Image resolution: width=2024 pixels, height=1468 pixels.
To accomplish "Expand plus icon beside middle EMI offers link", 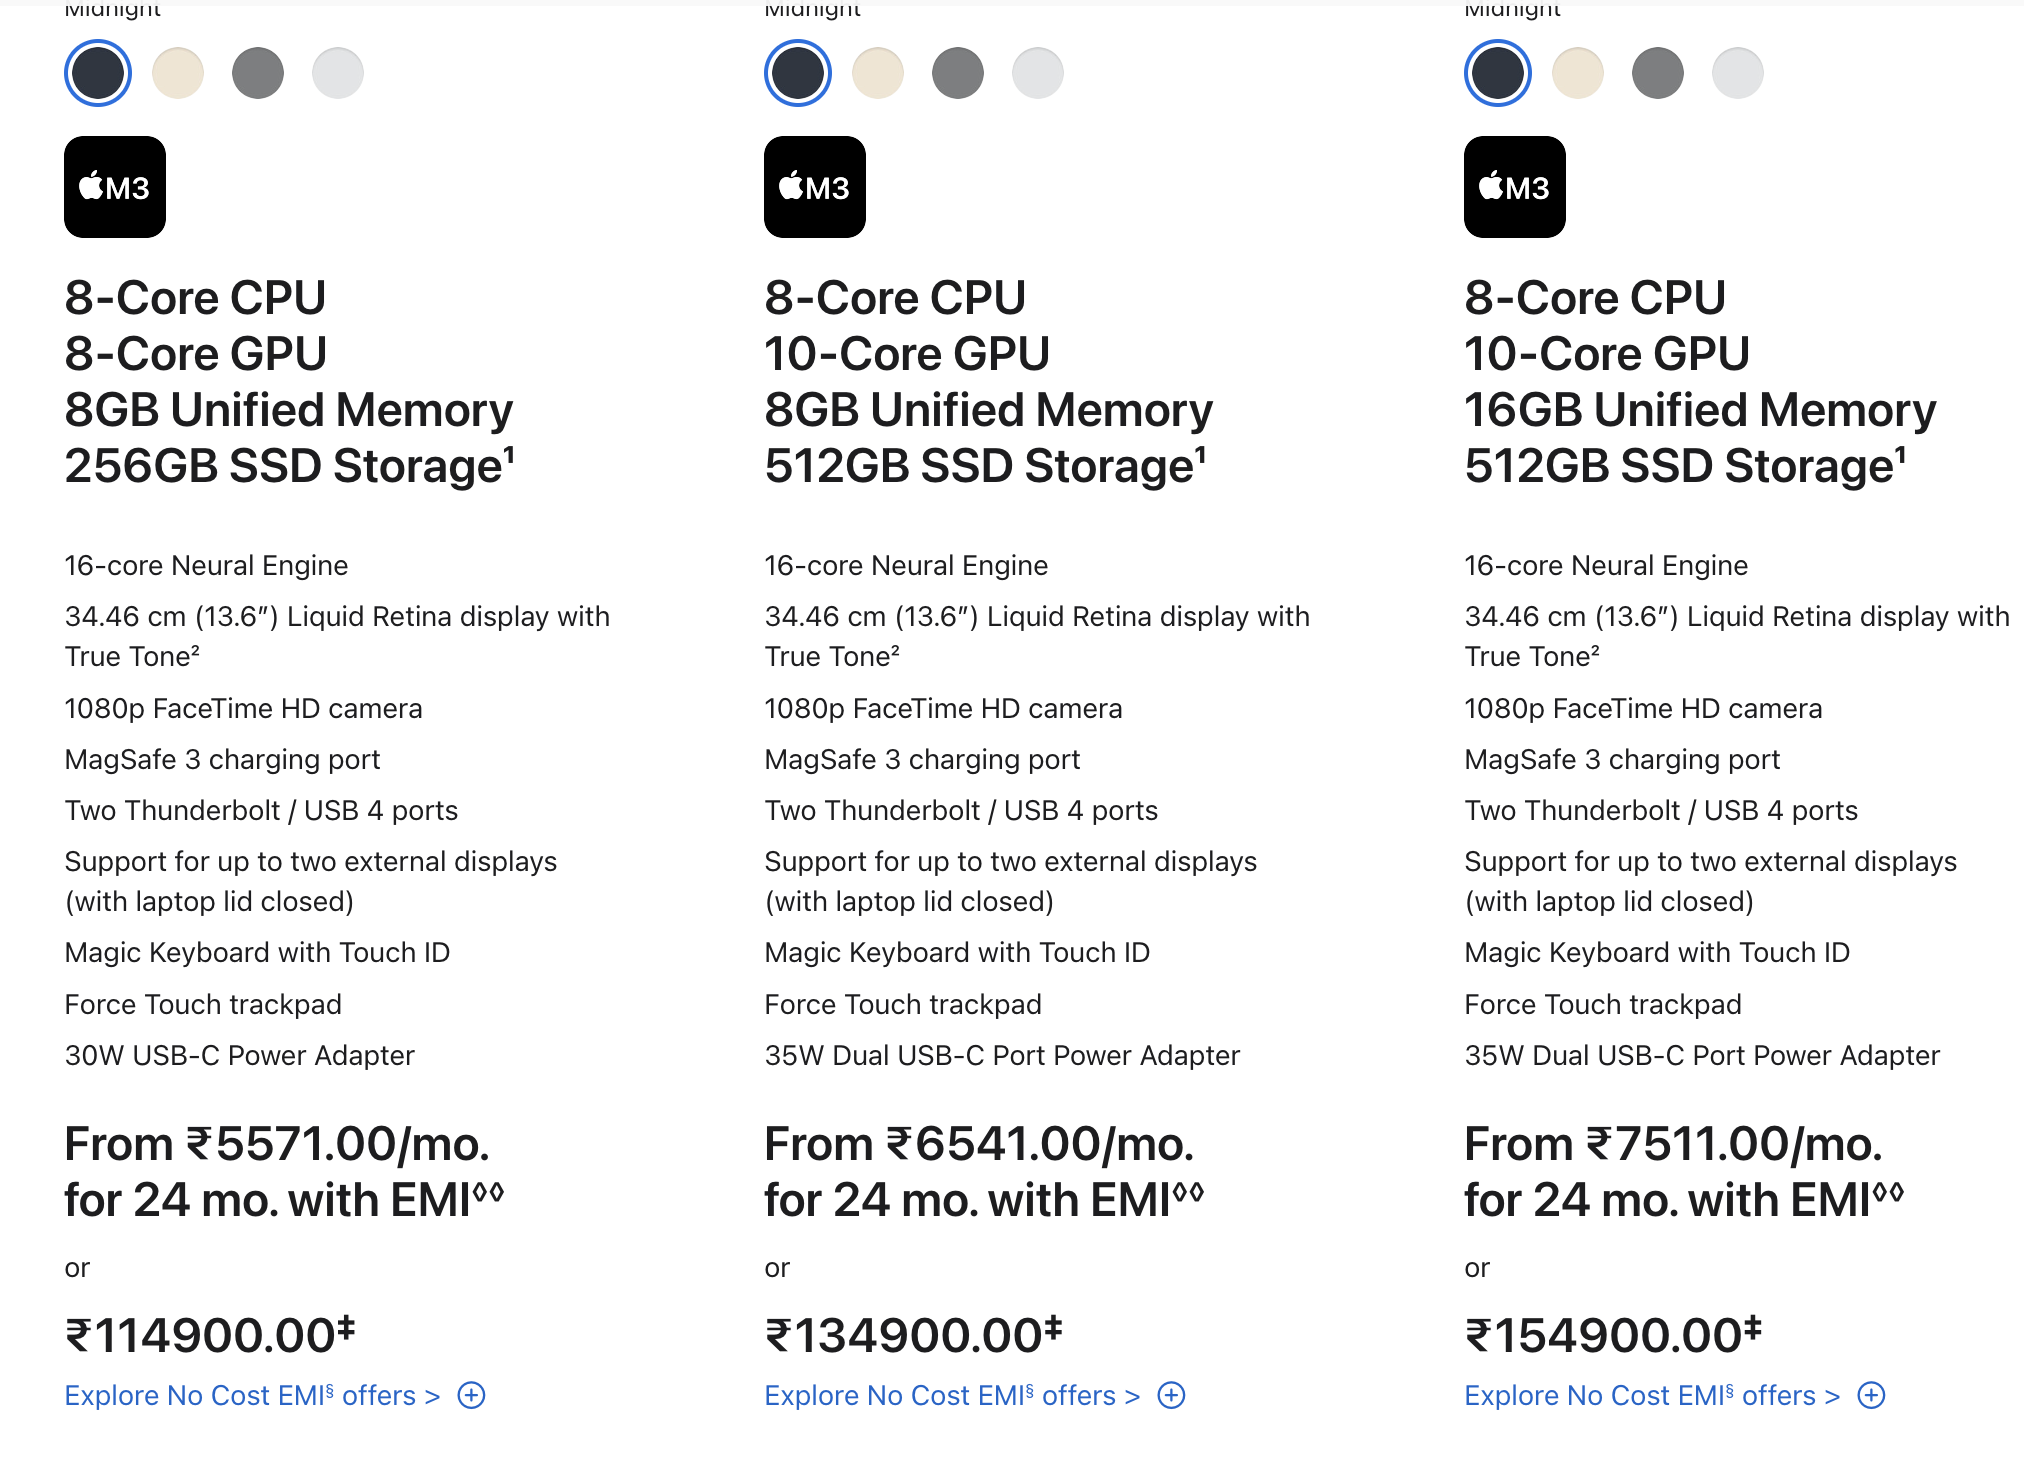I will click(x=1171, y=1395).
